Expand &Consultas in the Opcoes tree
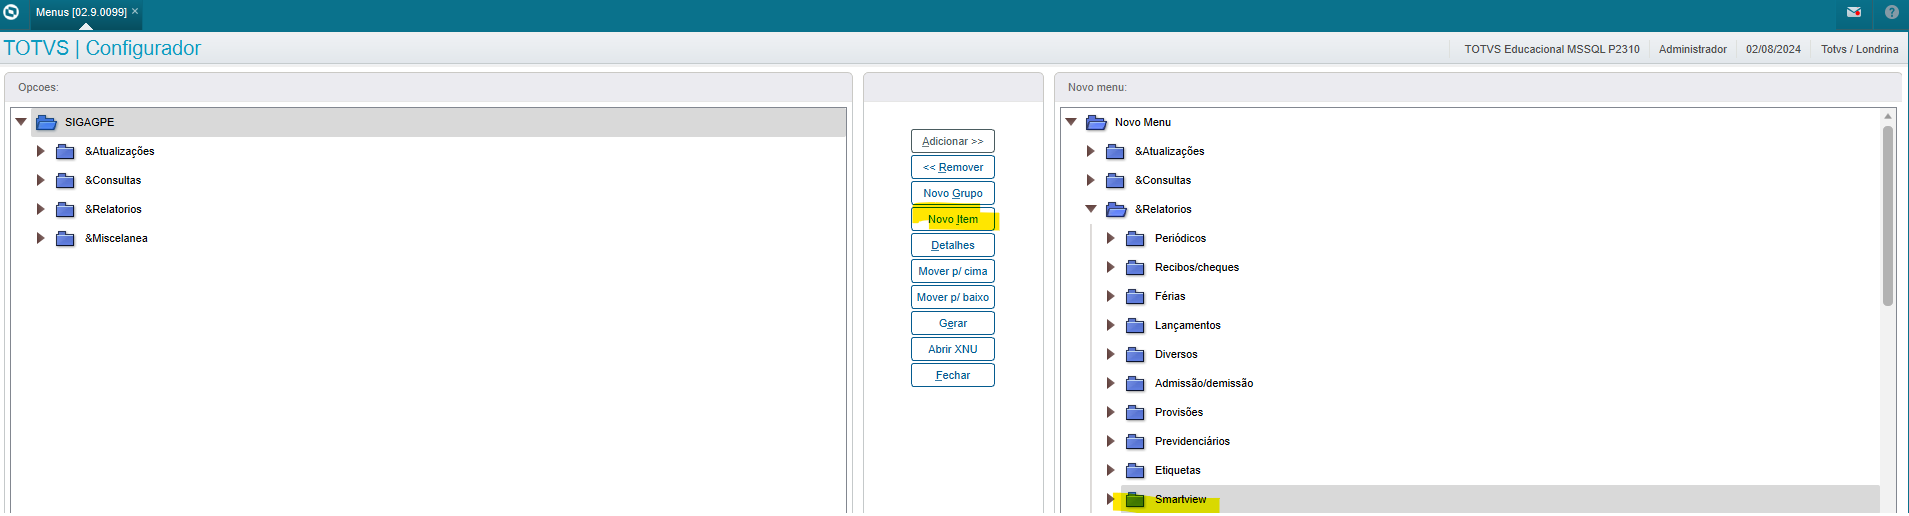This screenshot has height=516, width=1909. (x=40, y=180)
